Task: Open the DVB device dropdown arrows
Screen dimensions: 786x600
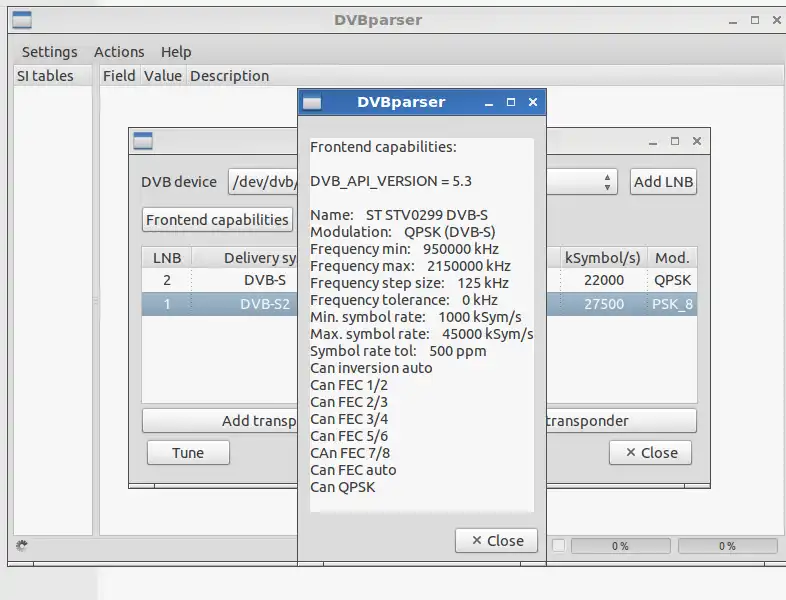Action: tap(607, 181)
